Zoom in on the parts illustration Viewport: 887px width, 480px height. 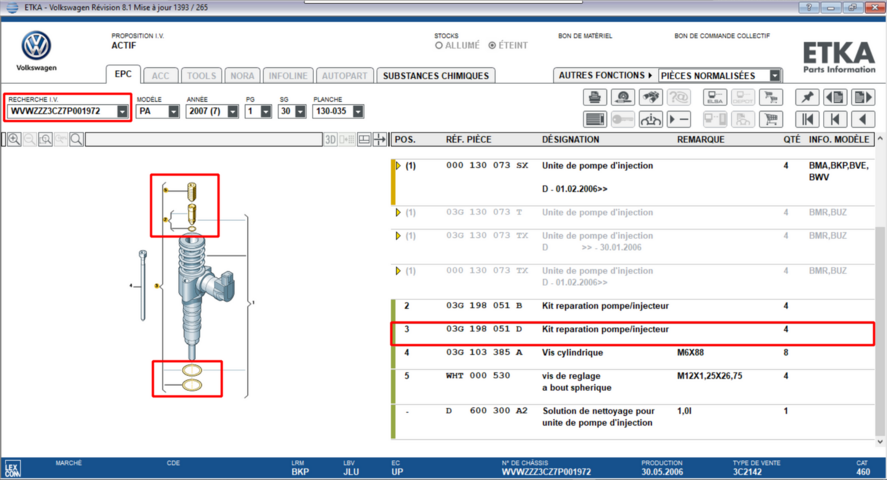pyautogui.click(x=14, y=139)
